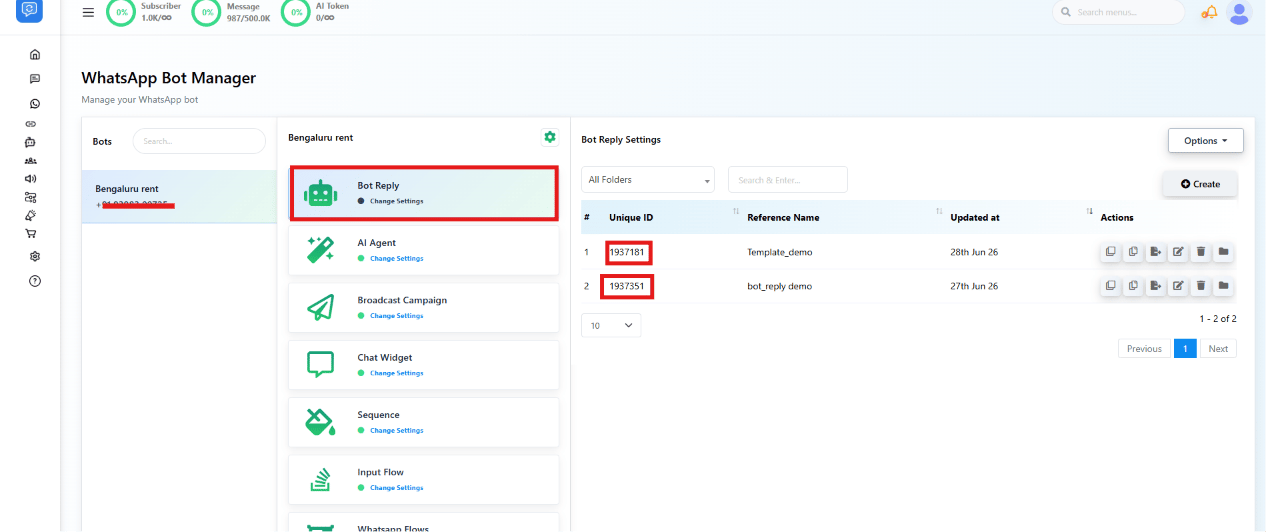The width and height of the screenshot is (1266, 532).
Task: Delete the Template_demo bot reply
Action: [1200, 252]
